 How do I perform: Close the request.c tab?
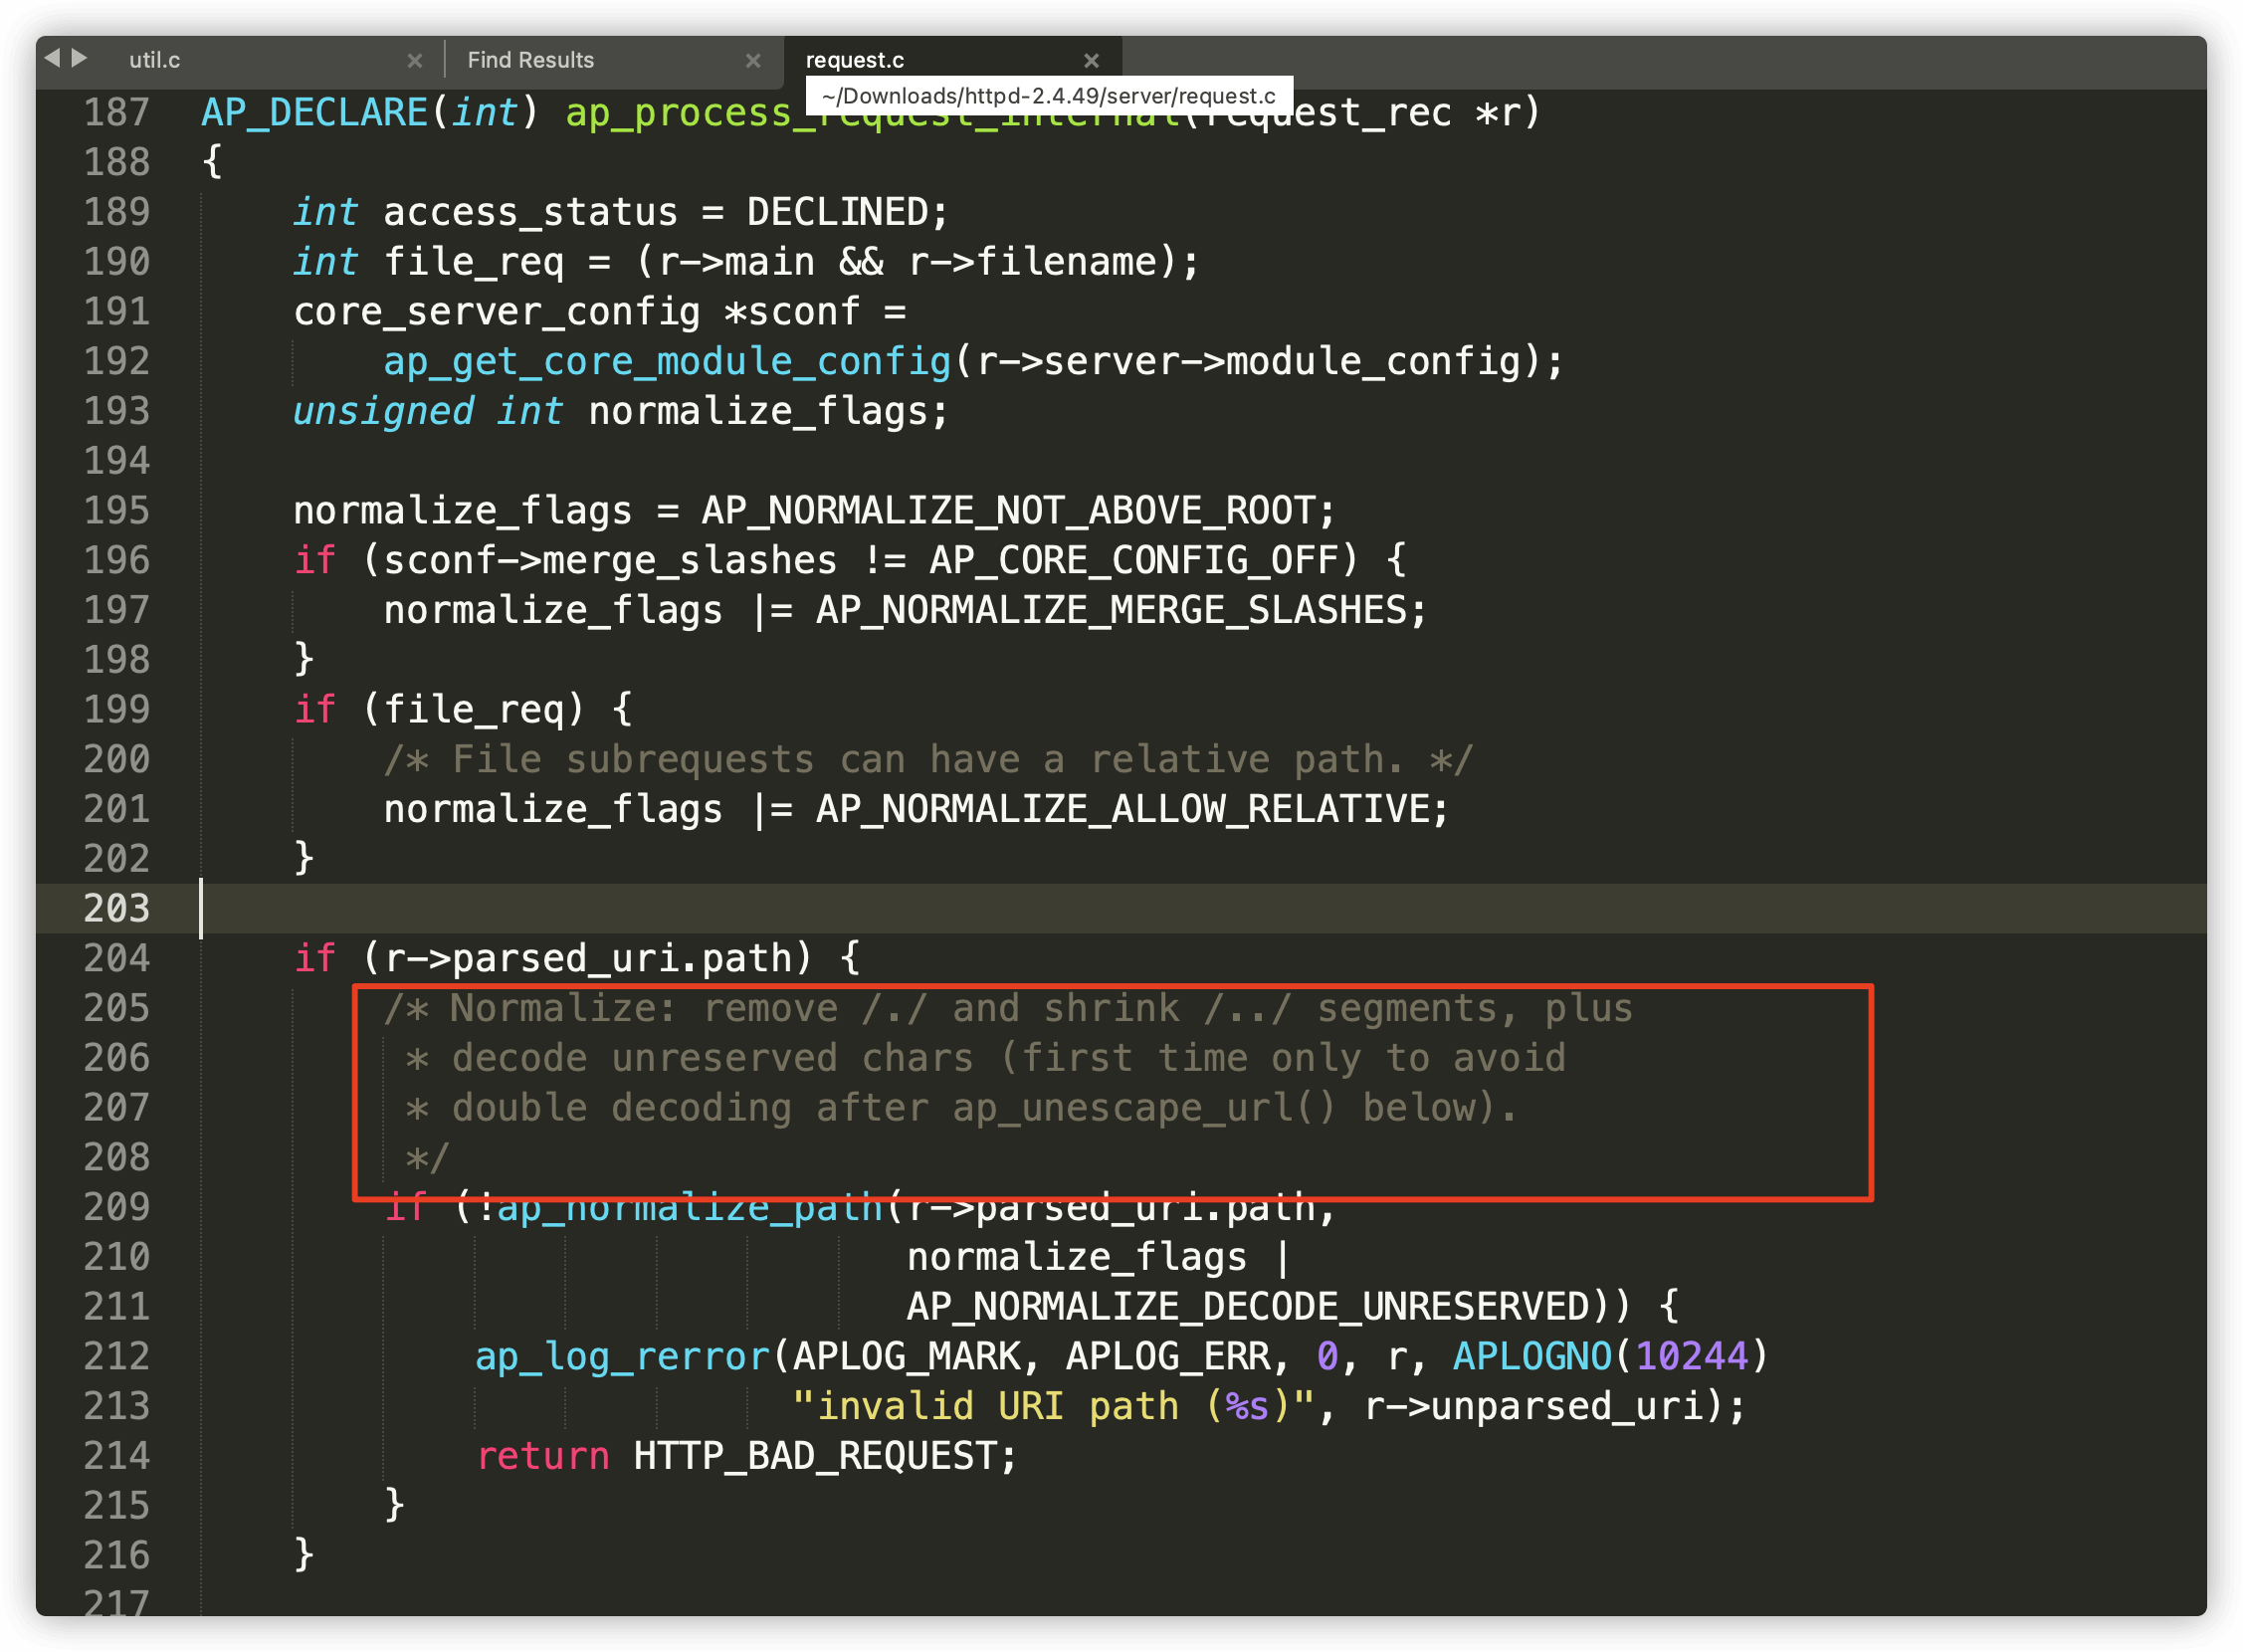[x=1092, y=61]
